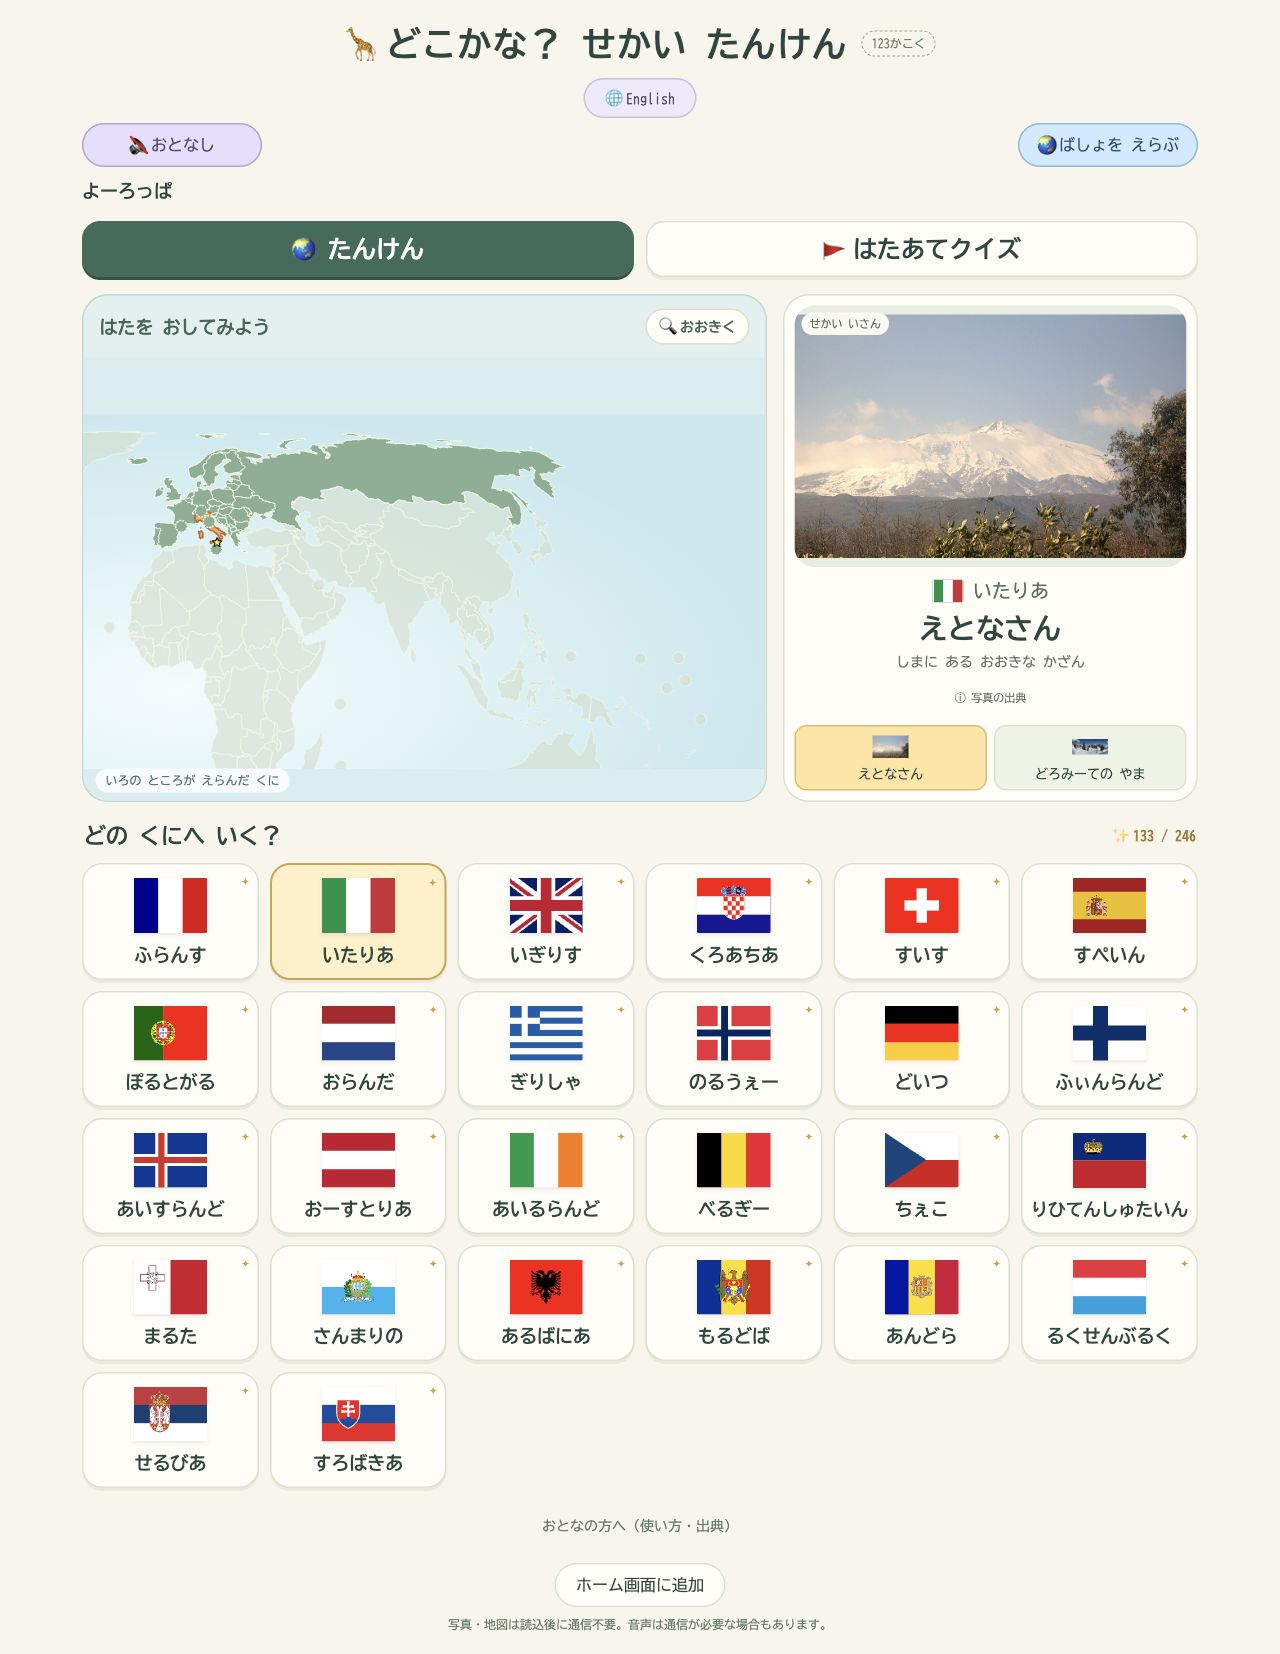Open the ばしょを えらぶ region chooser
Screen dimensions: 1280x1654
pyautogui.click(x=1108, y=145)
